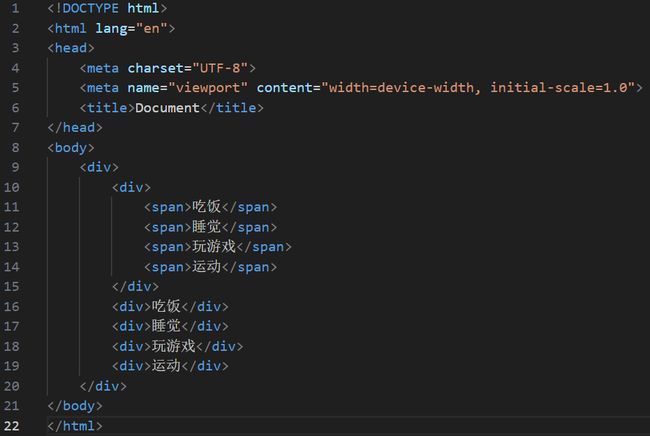Click the opening head tag
This screenshot has height=436, width=650.
pos(71,48)
